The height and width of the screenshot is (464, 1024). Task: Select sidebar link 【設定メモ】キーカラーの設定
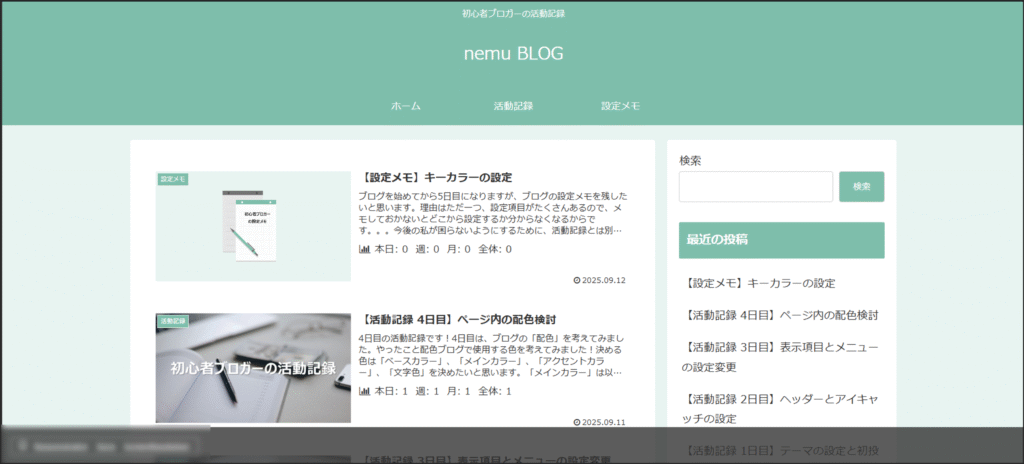pyautogui.click(x=761, y=283)
